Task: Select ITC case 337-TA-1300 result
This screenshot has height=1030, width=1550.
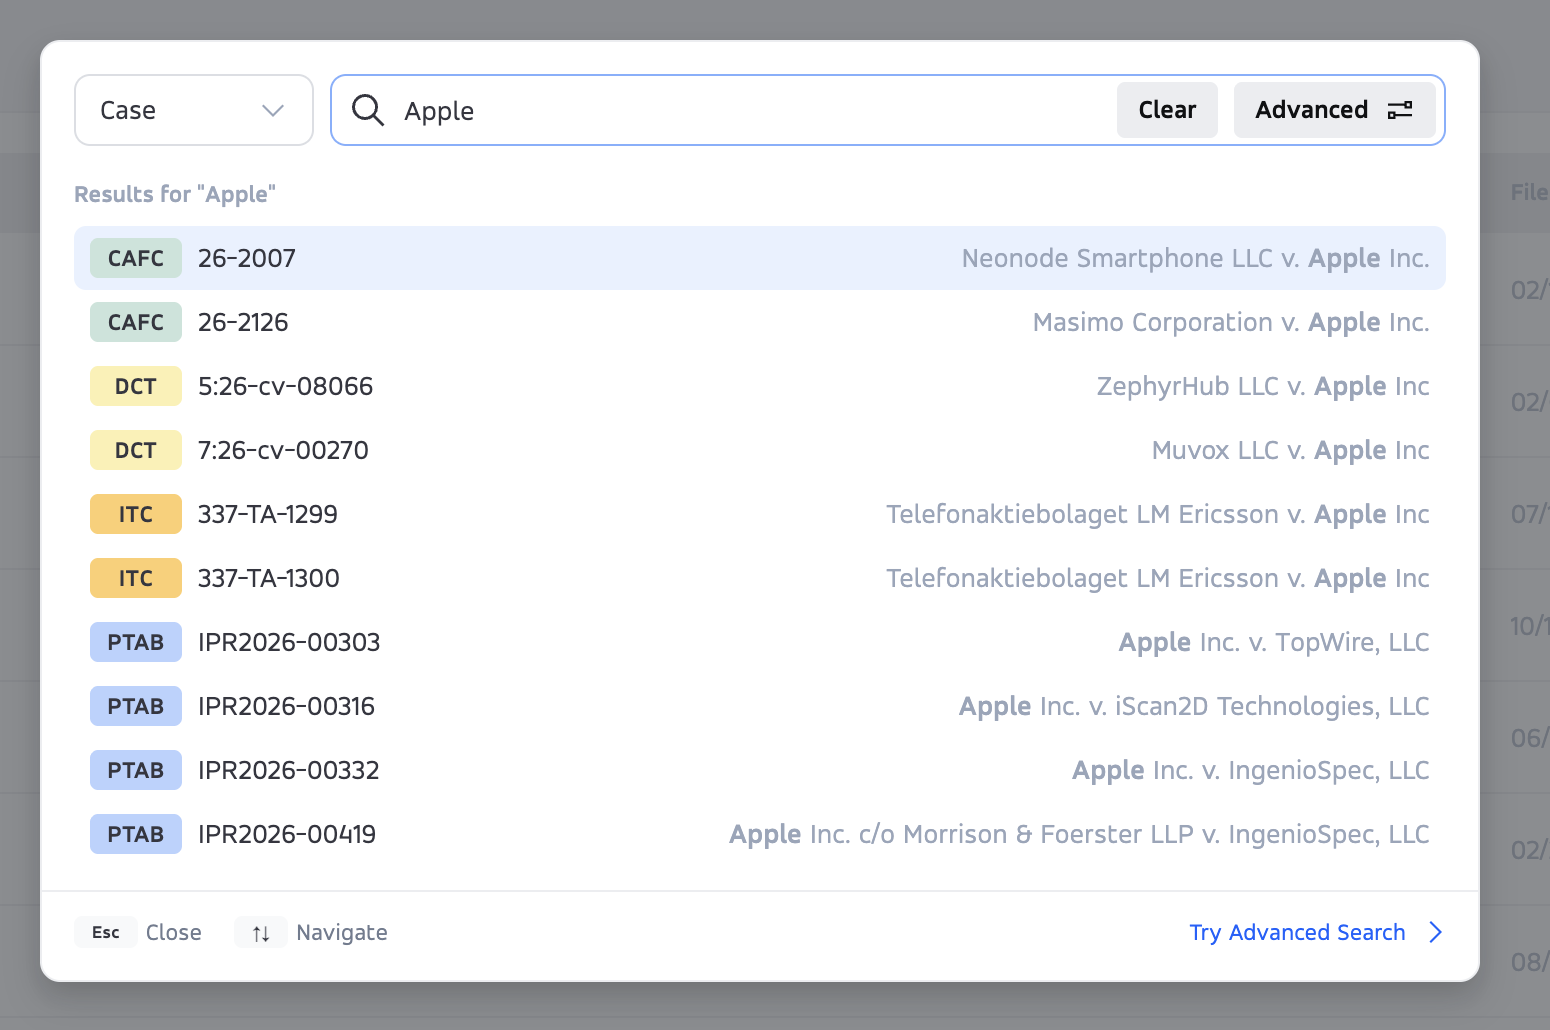Action: 760,578
